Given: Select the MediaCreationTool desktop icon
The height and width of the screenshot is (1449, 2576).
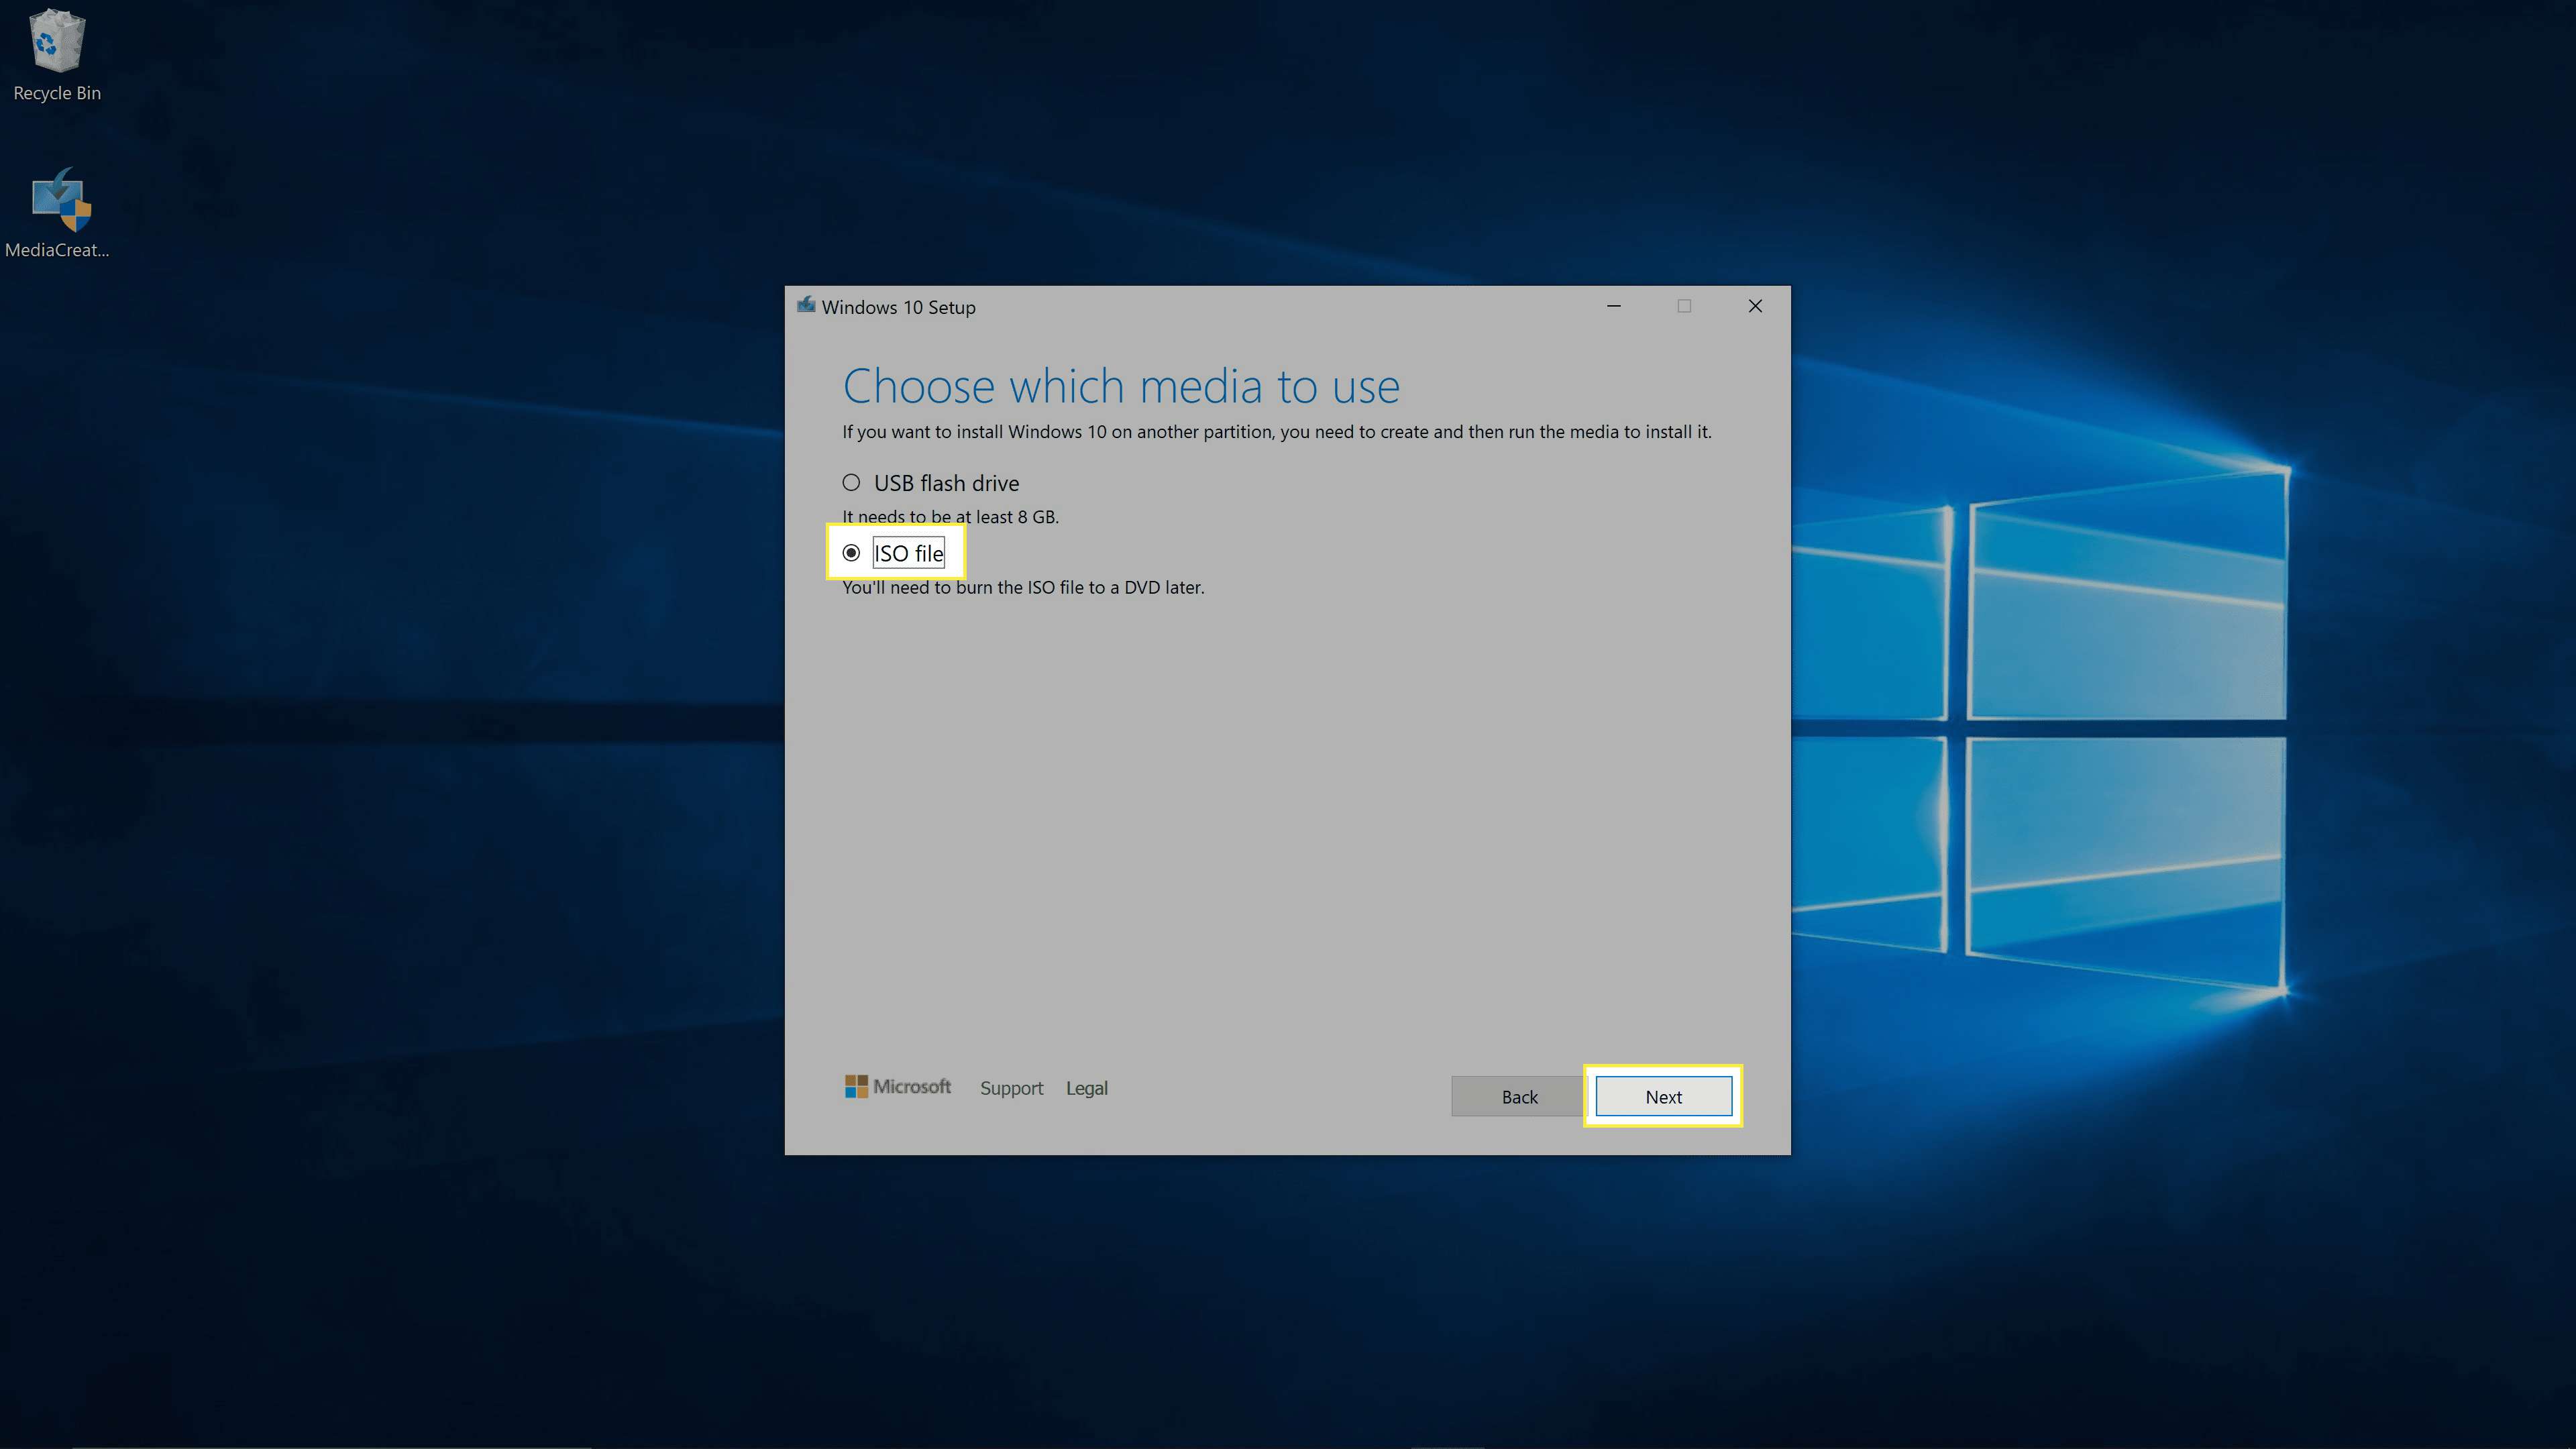Looking at the screenshot, I should 57,213.
